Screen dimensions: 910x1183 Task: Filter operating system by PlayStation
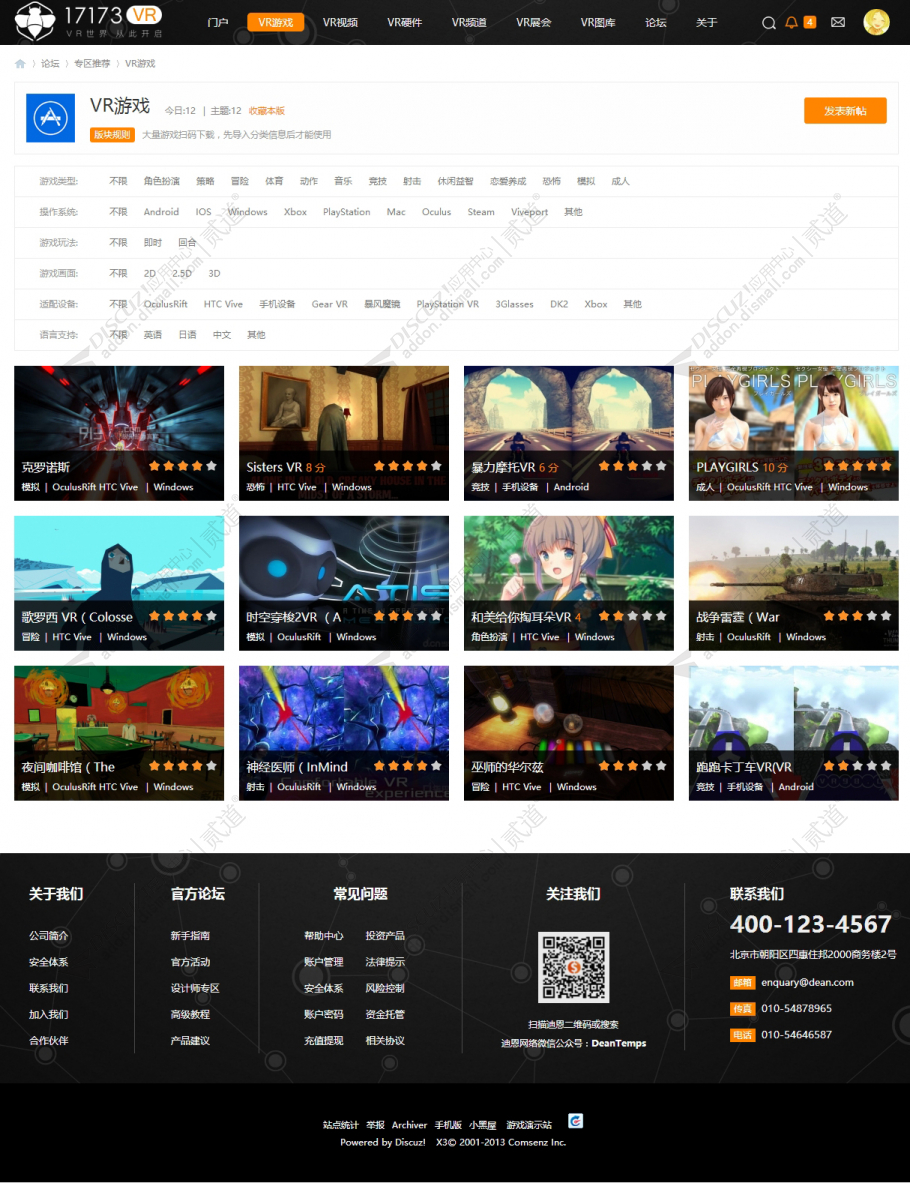pos(346,212)
